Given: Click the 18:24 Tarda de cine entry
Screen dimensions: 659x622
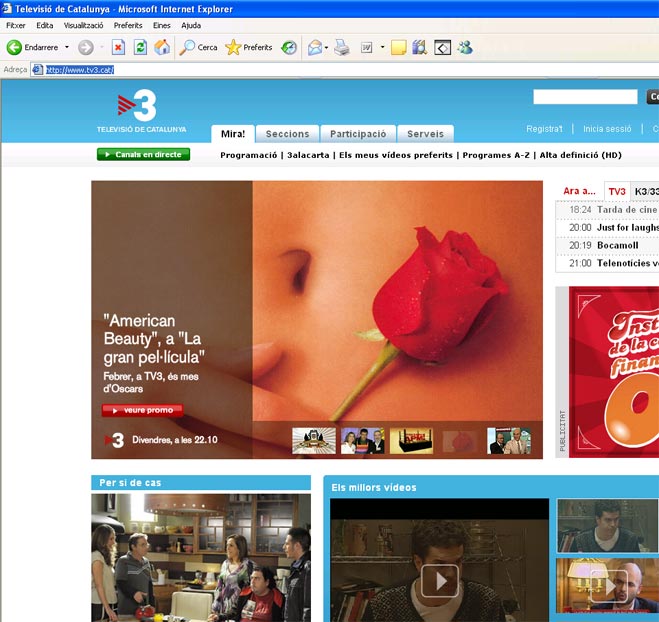Looking at the screenshot, I should (607, 210).
